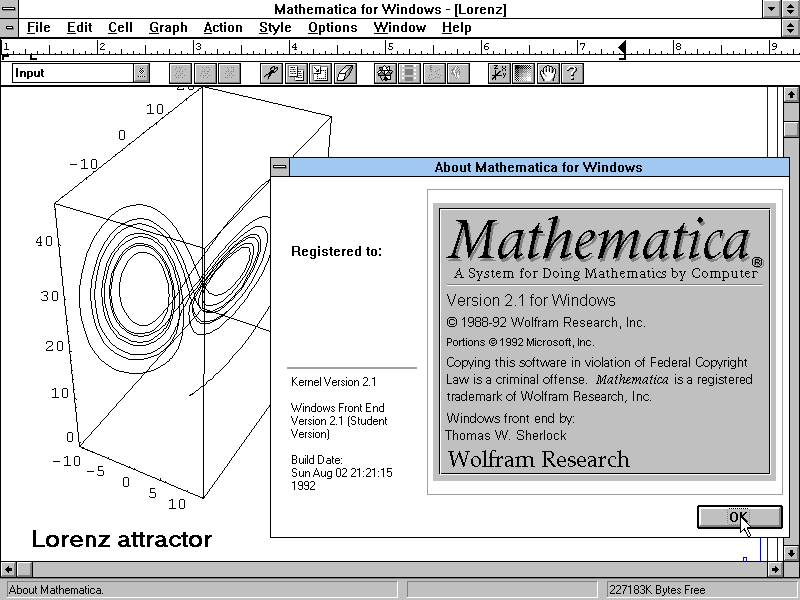Click the question mark help icon

(x=572, y=73)
